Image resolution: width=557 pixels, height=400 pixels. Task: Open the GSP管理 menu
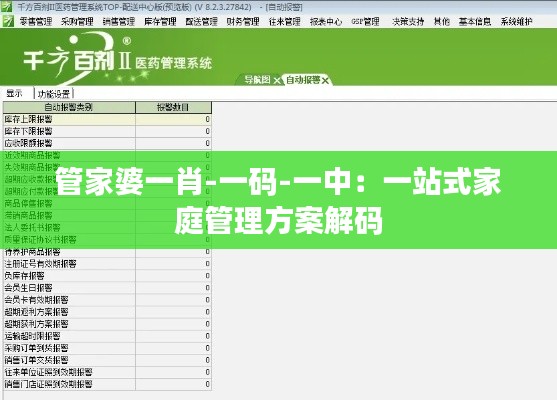(x=366, y=22)
